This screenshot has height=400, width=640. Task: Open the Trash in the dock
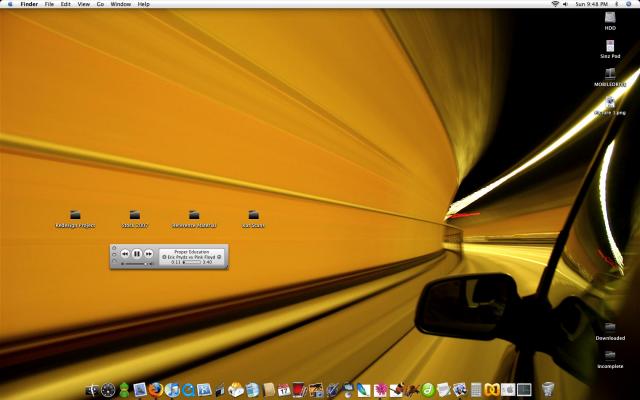point(548,389)
